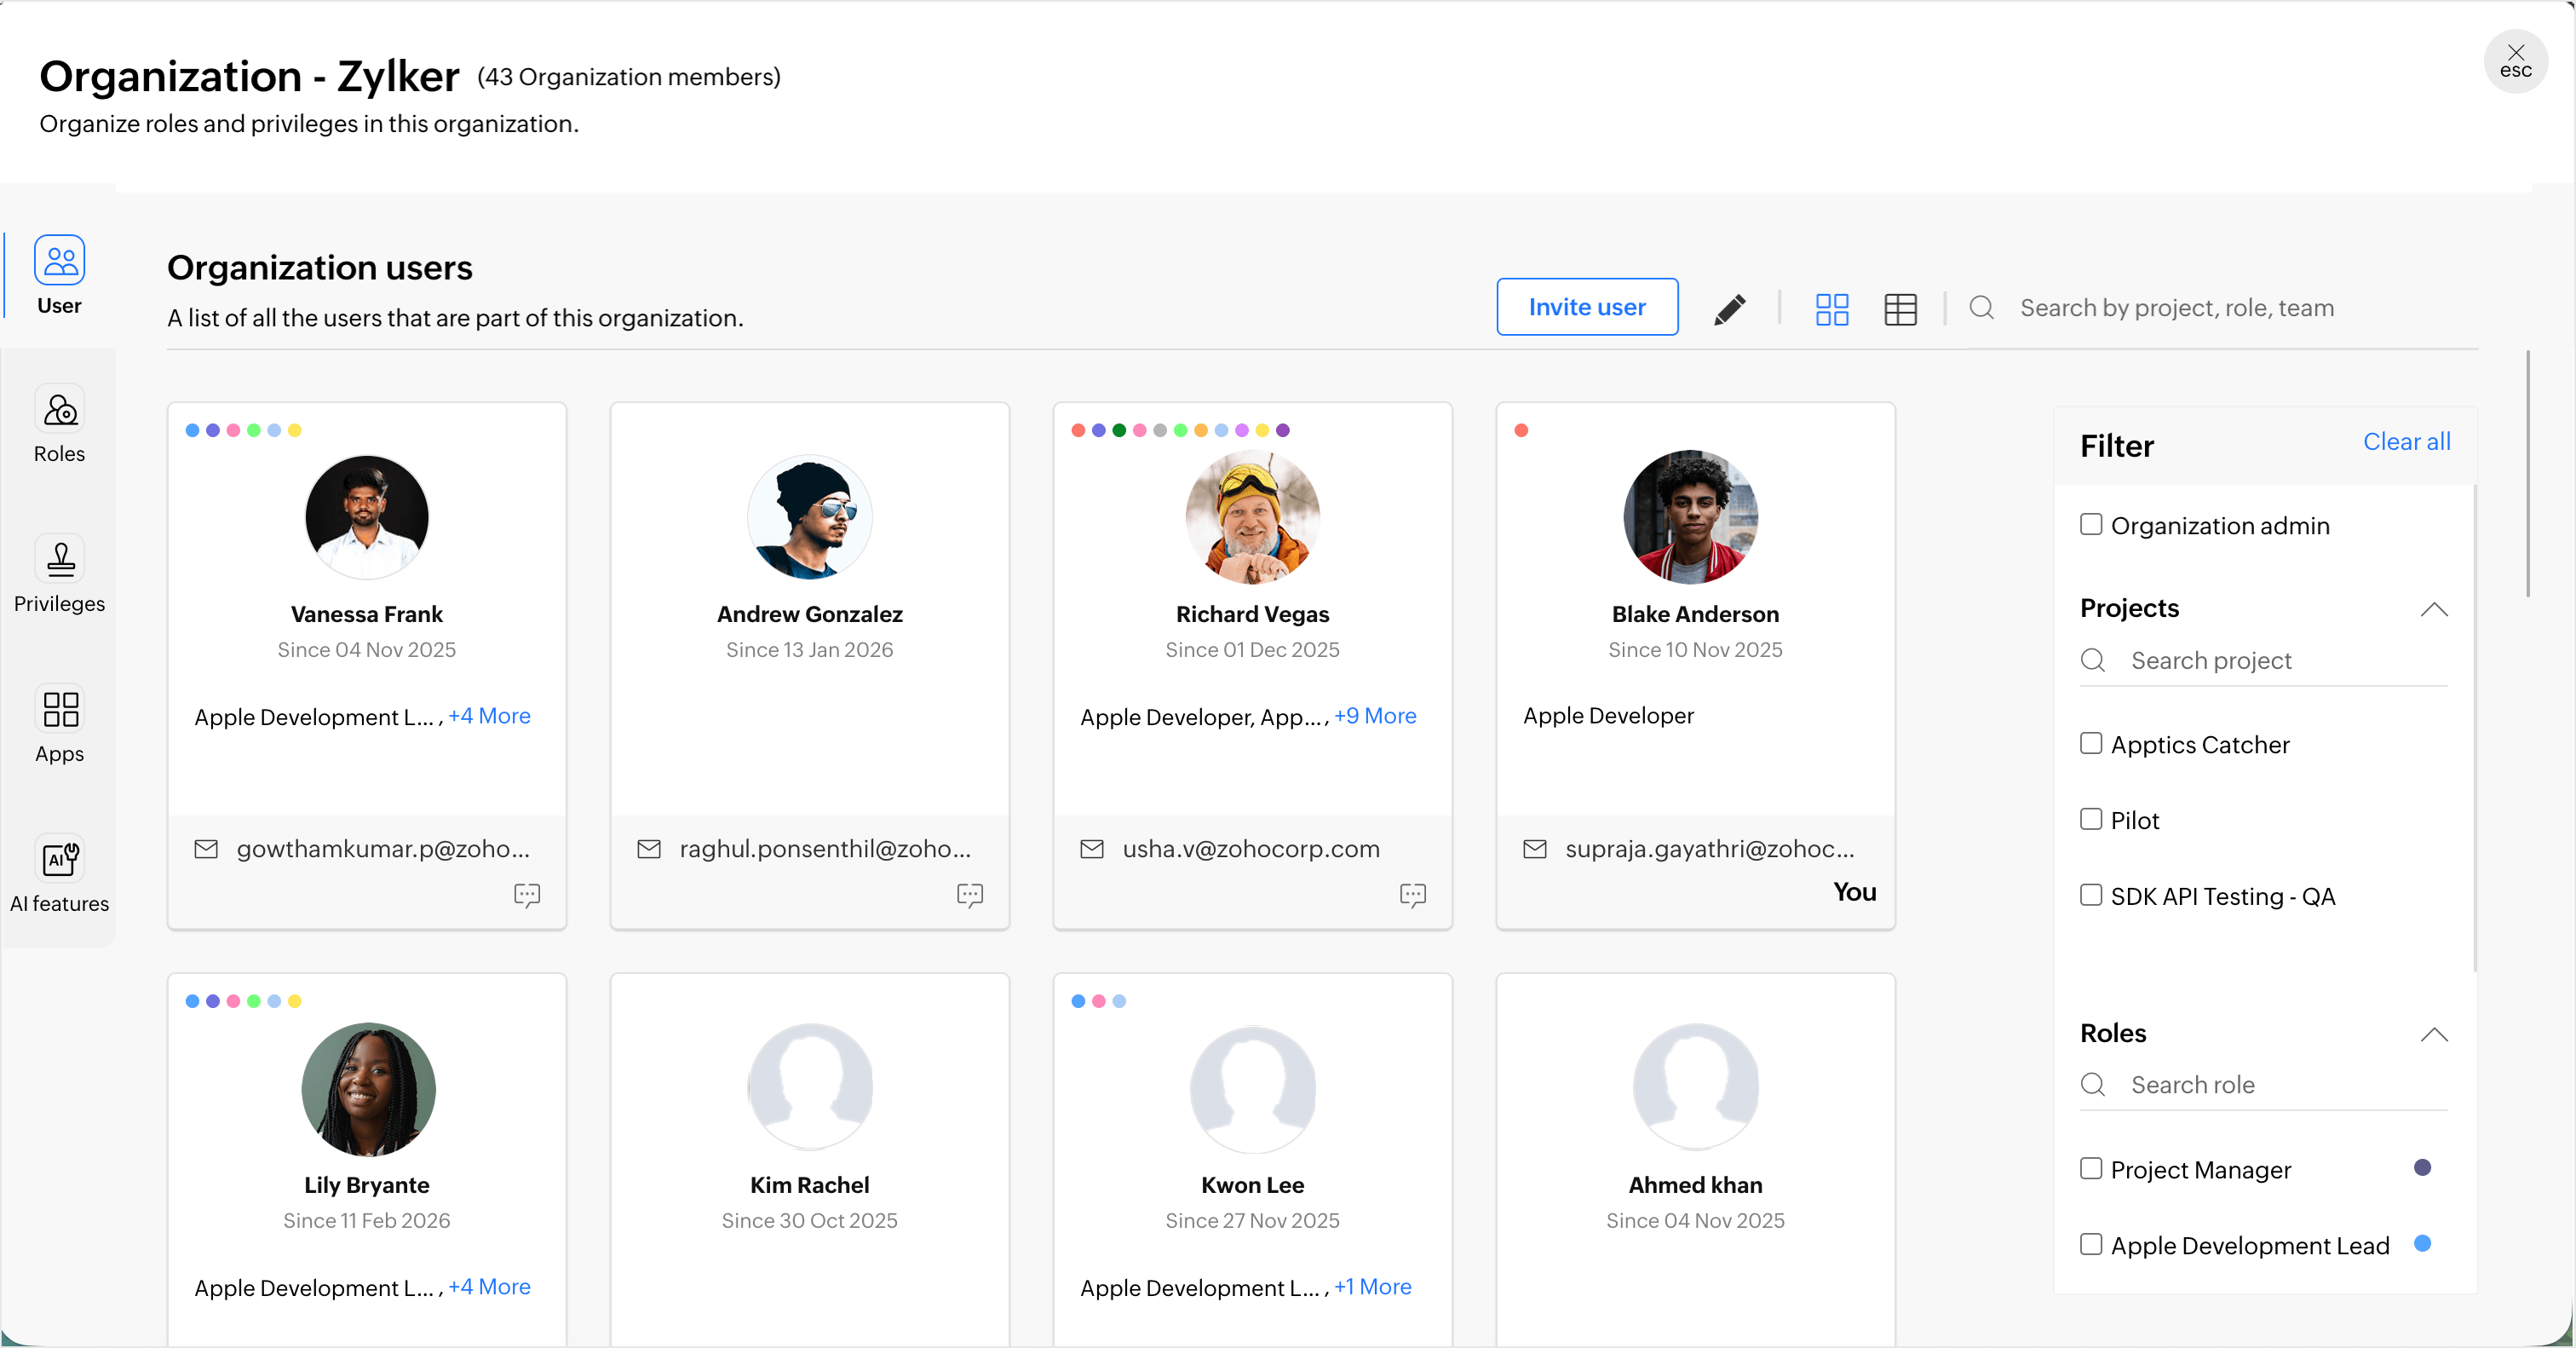Check the Organization admin filter
This screenshot has width=2576, height=1348.
[2090, 525]
